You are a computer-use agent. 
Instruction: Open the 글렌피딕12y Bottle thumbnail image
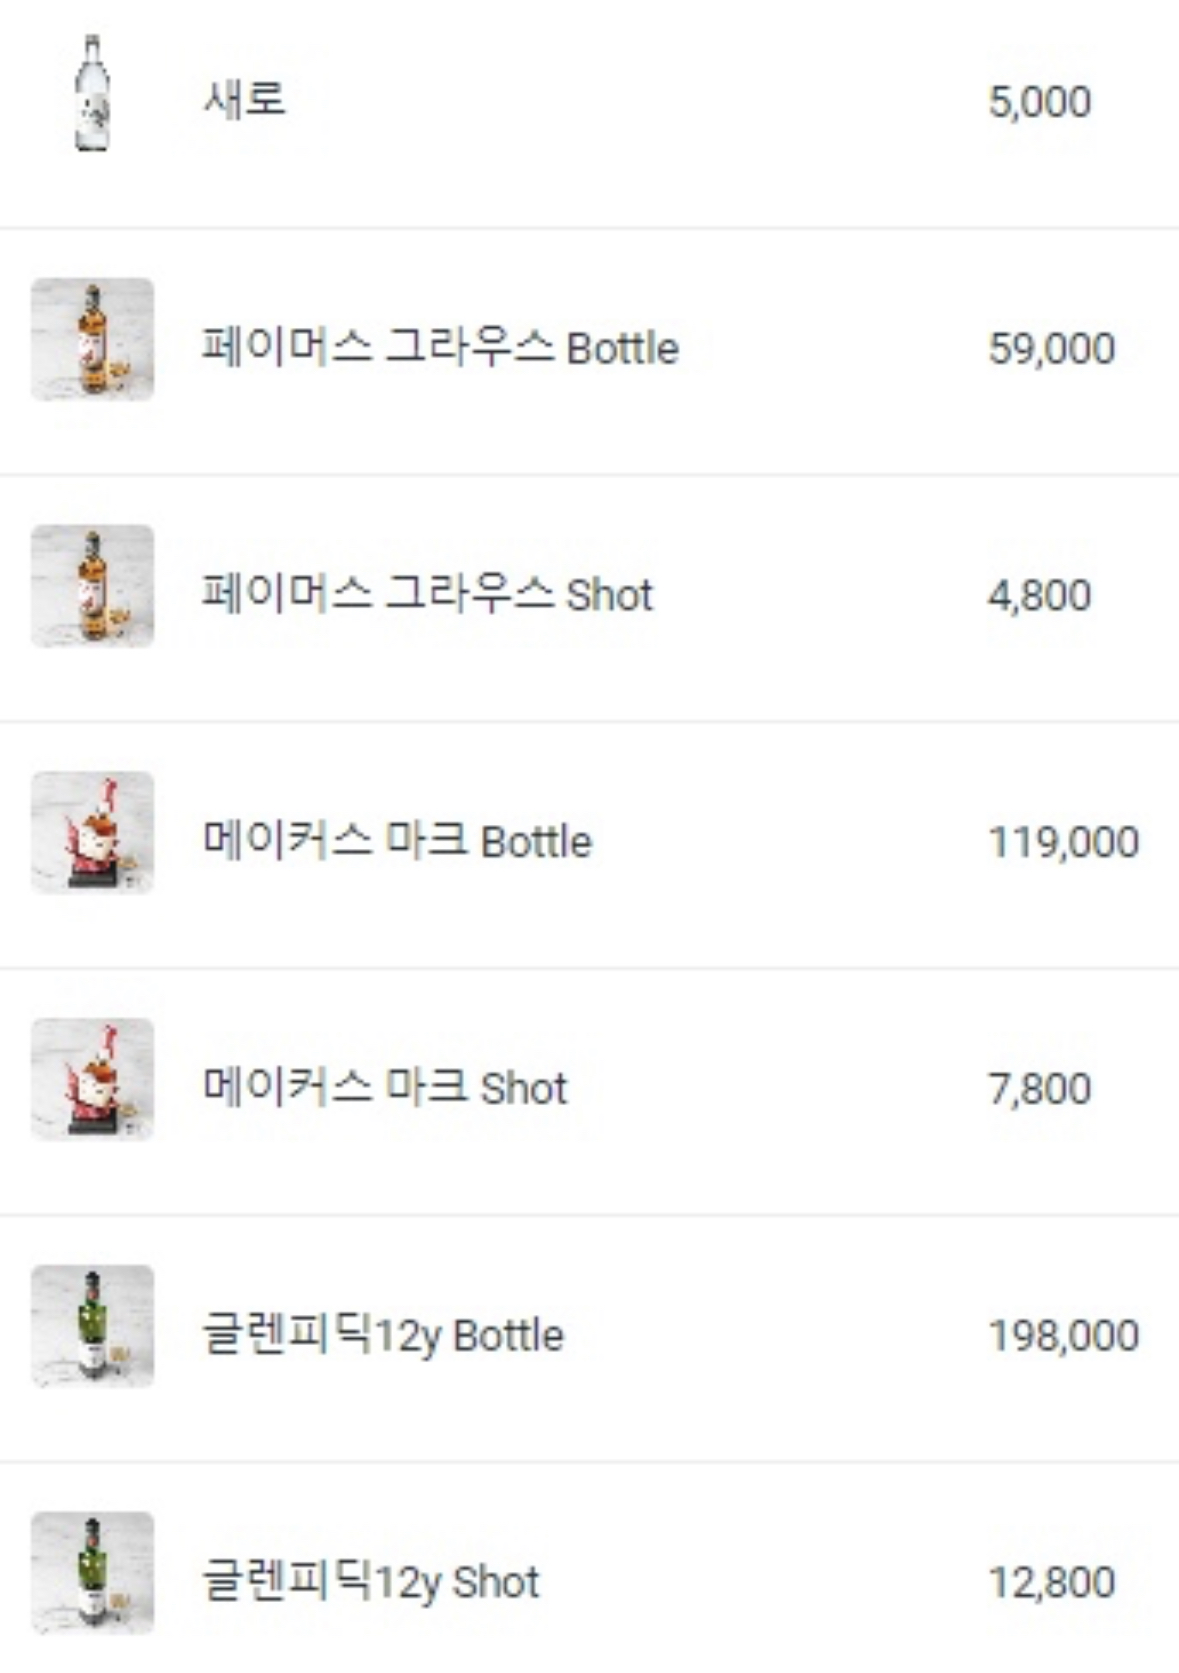pos(92,1326)
